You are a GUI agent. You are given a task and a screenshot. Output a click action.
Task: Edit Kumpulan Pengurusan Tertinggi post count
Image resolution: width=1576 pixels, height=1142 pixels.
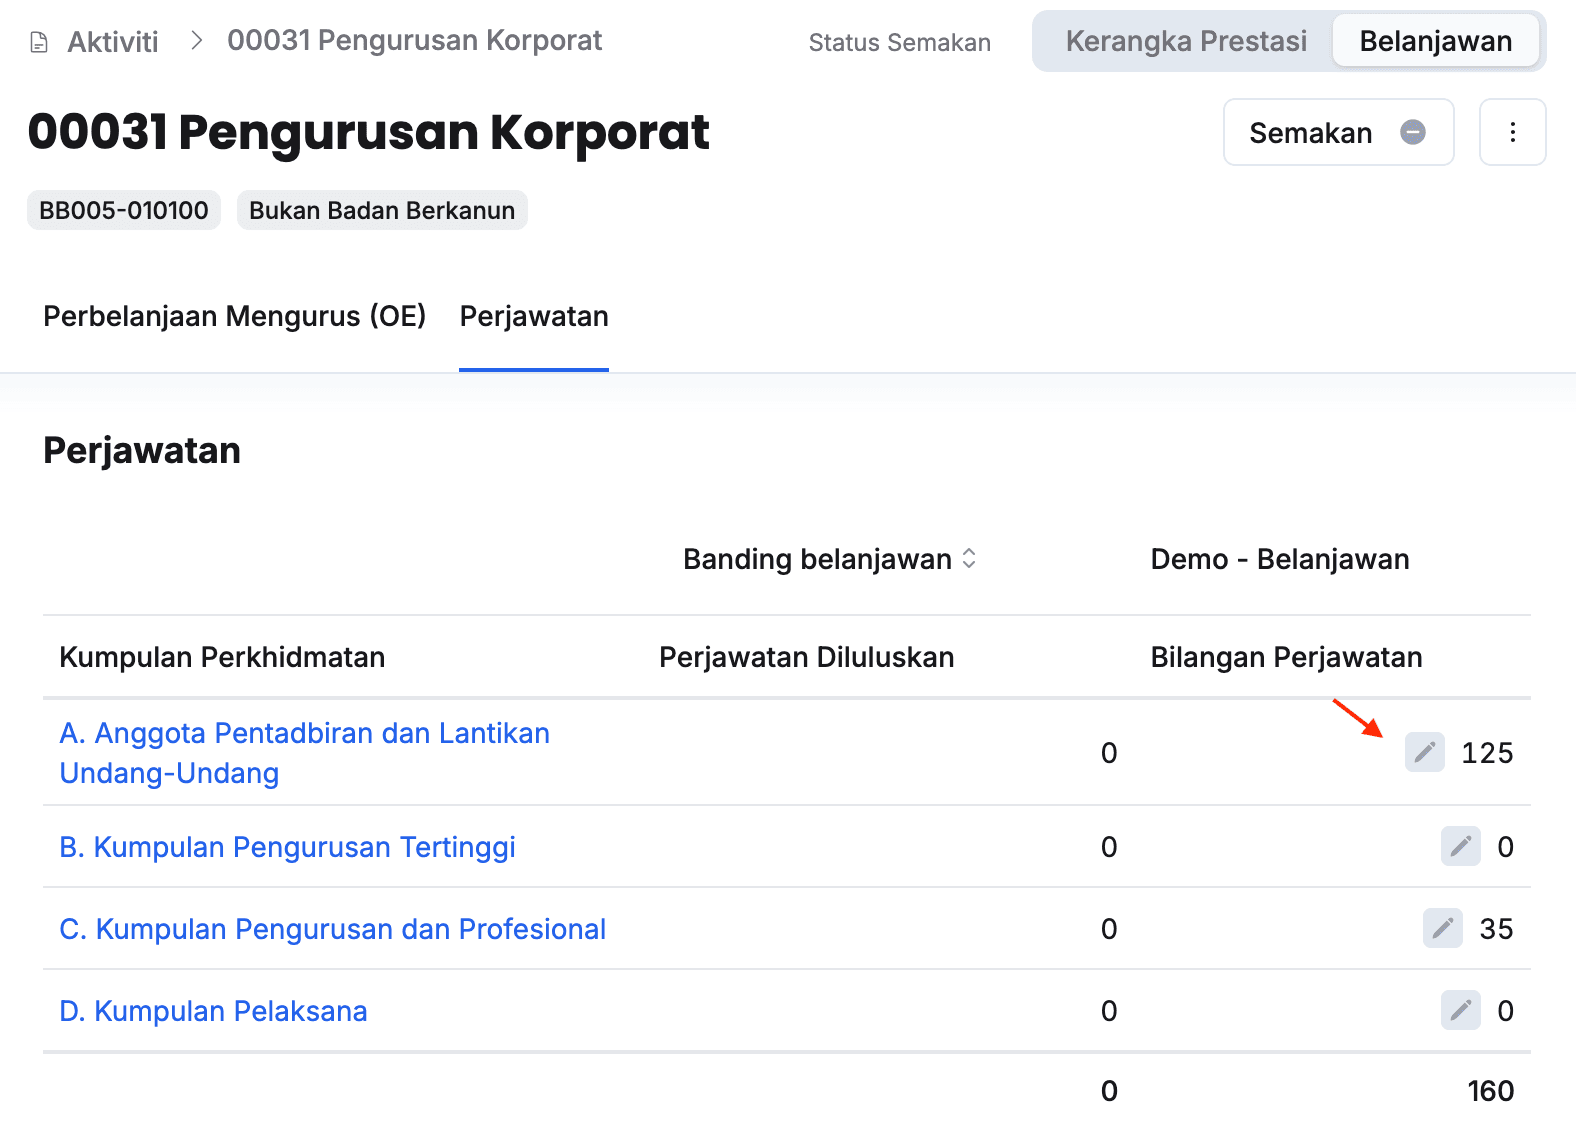tap(1460, 846)
